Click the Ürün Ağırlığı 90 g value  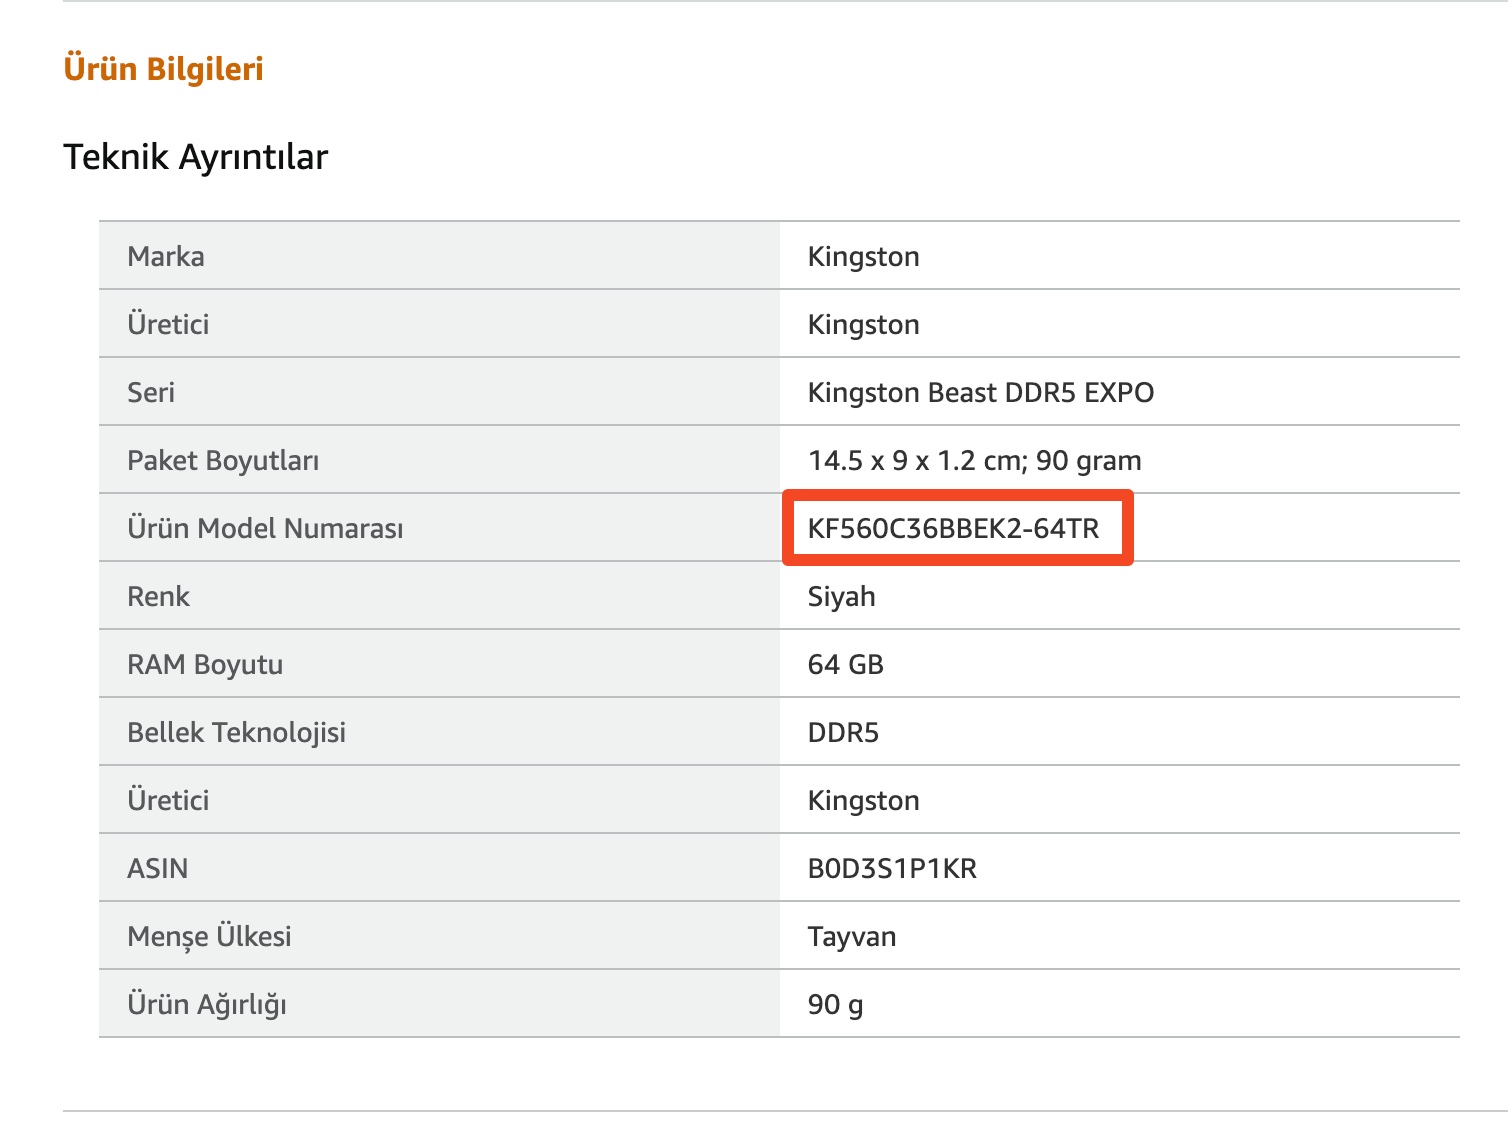pyautogui.click(x=835, y=1004)
